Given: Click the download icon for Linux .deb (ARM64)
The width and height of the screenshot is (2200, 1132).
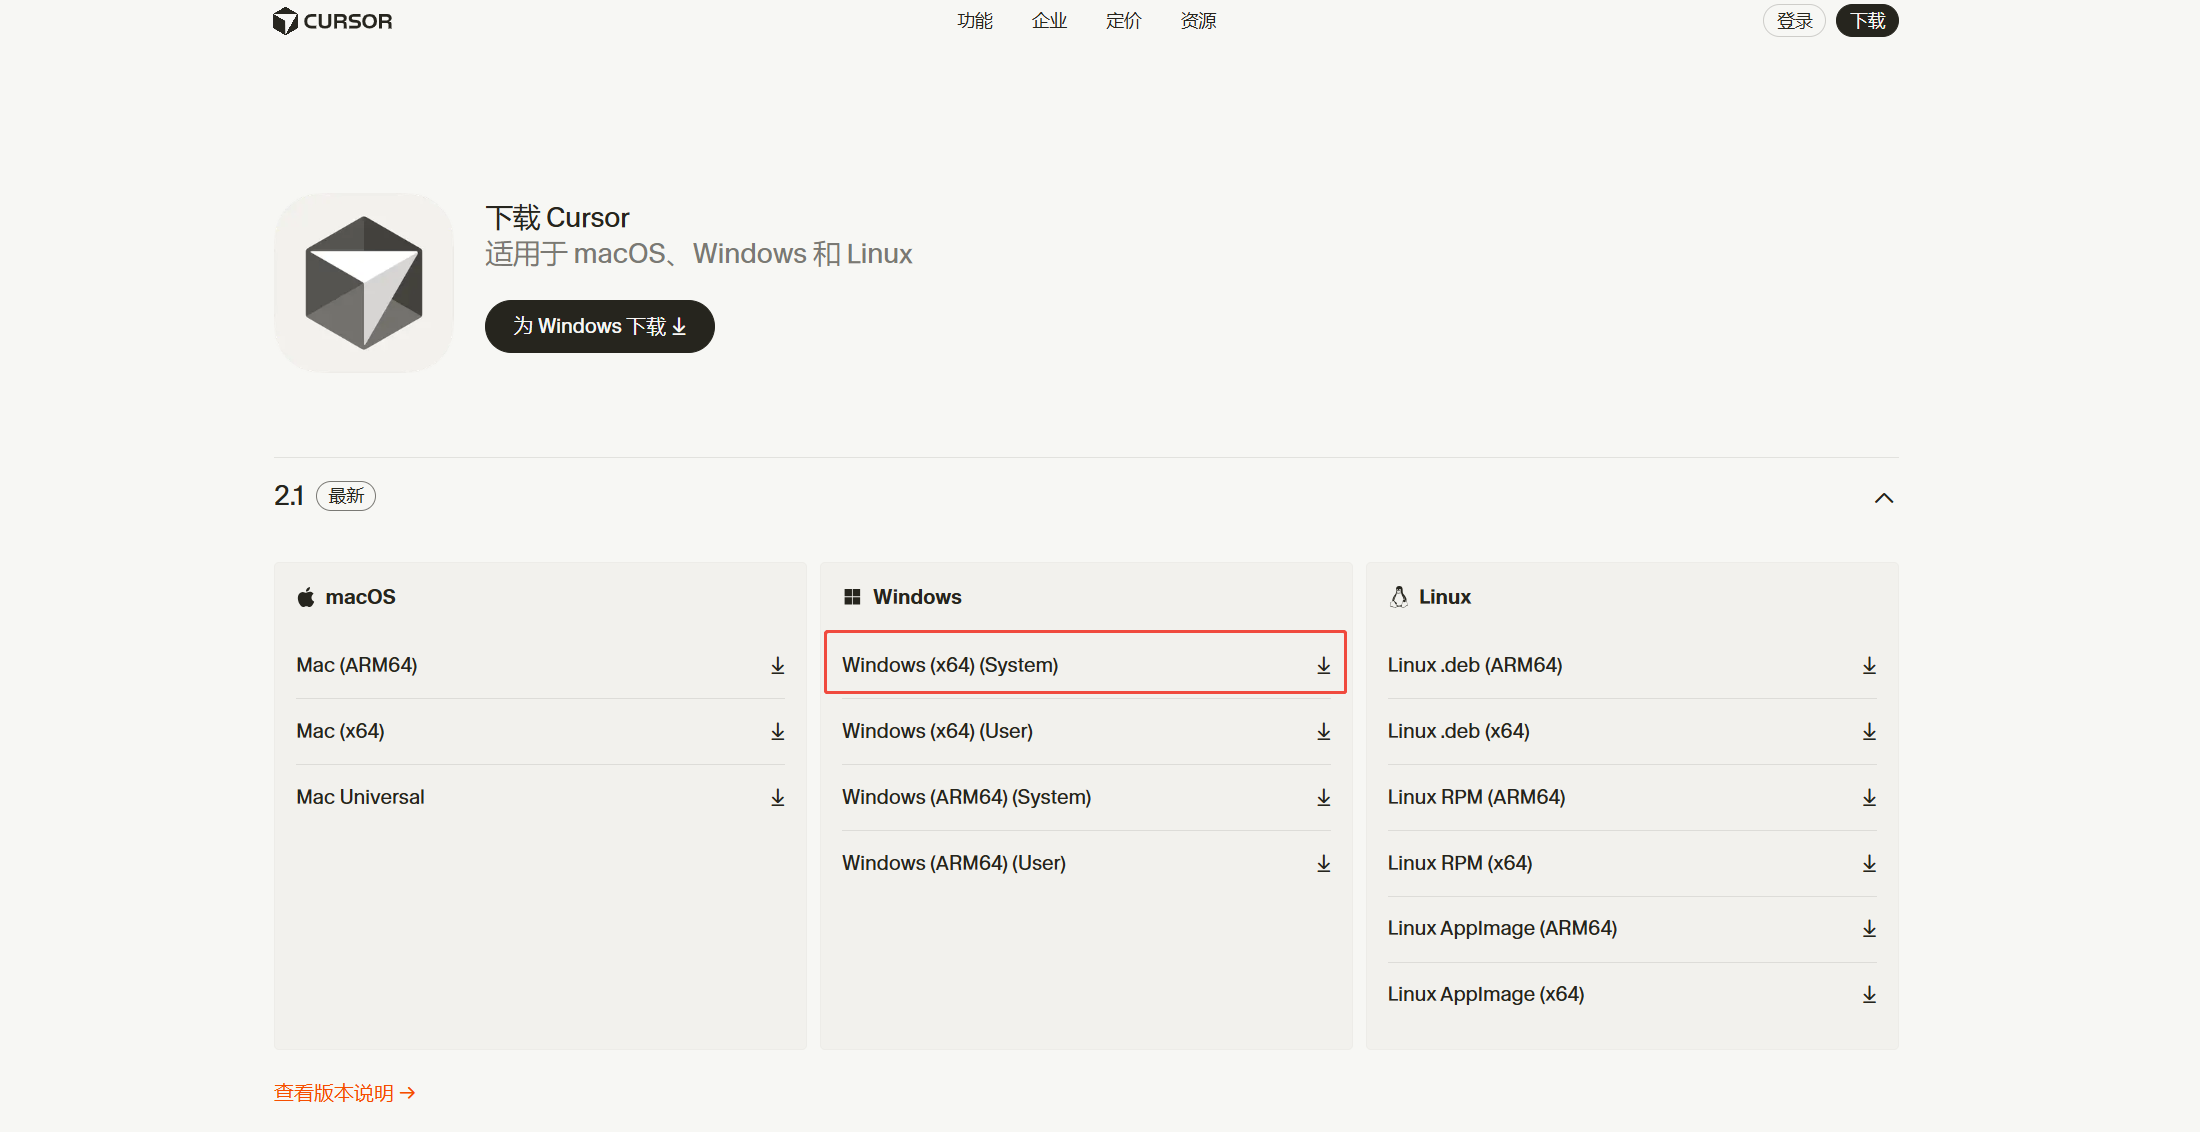Looking at the screenshot, I should [x=1869, y=665].
